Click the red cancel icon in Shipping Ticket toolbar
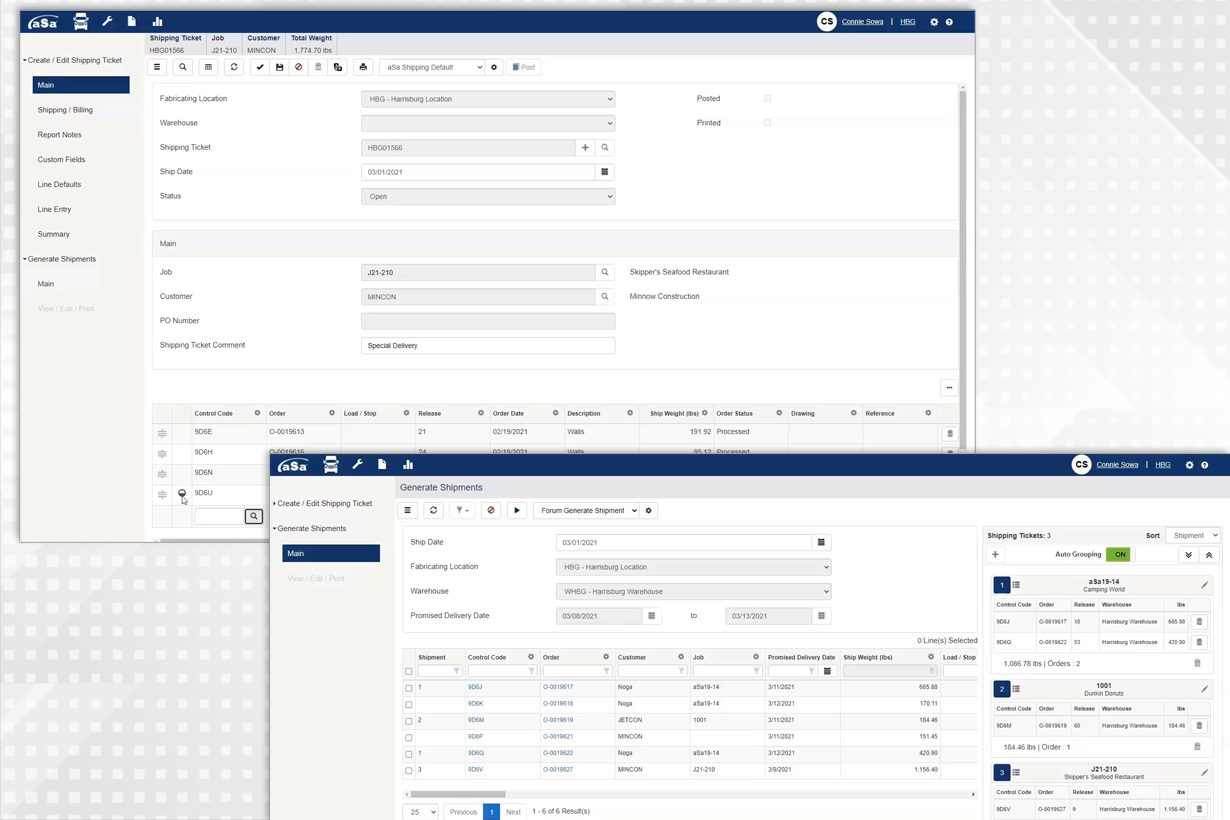The width and height of the screenshot is (1230, 820). click(298, 67)
